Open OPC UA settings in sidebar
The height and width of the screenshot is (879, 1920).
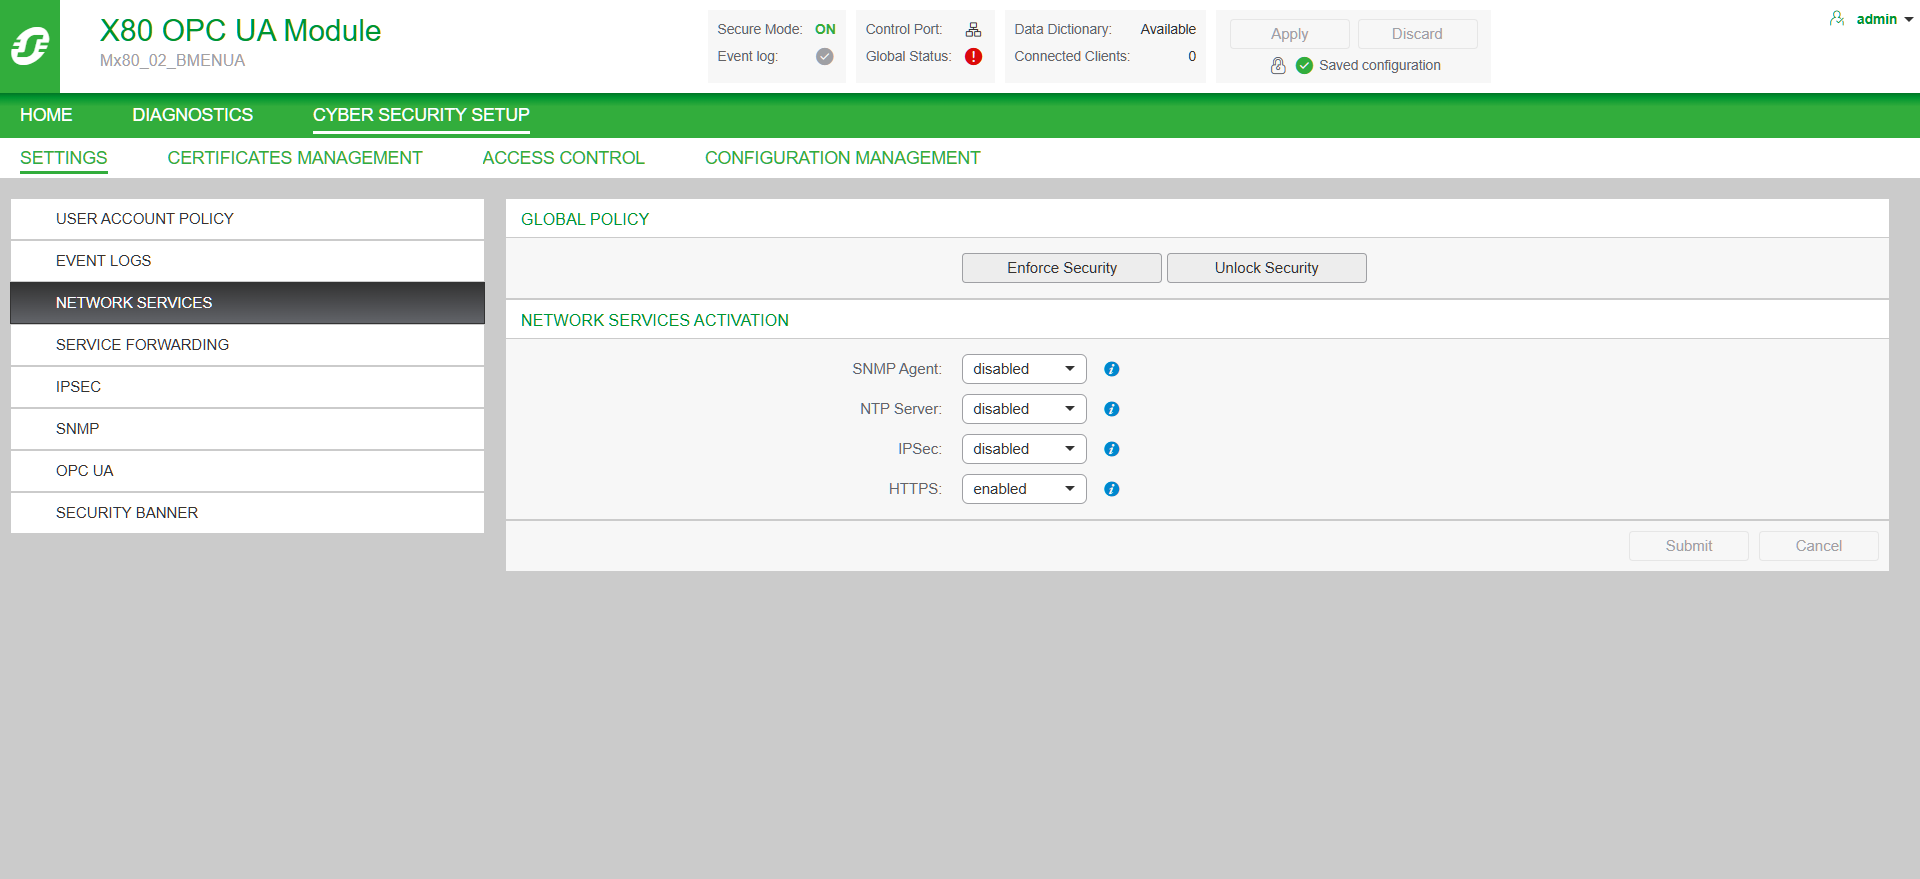(x=247, y=471)
